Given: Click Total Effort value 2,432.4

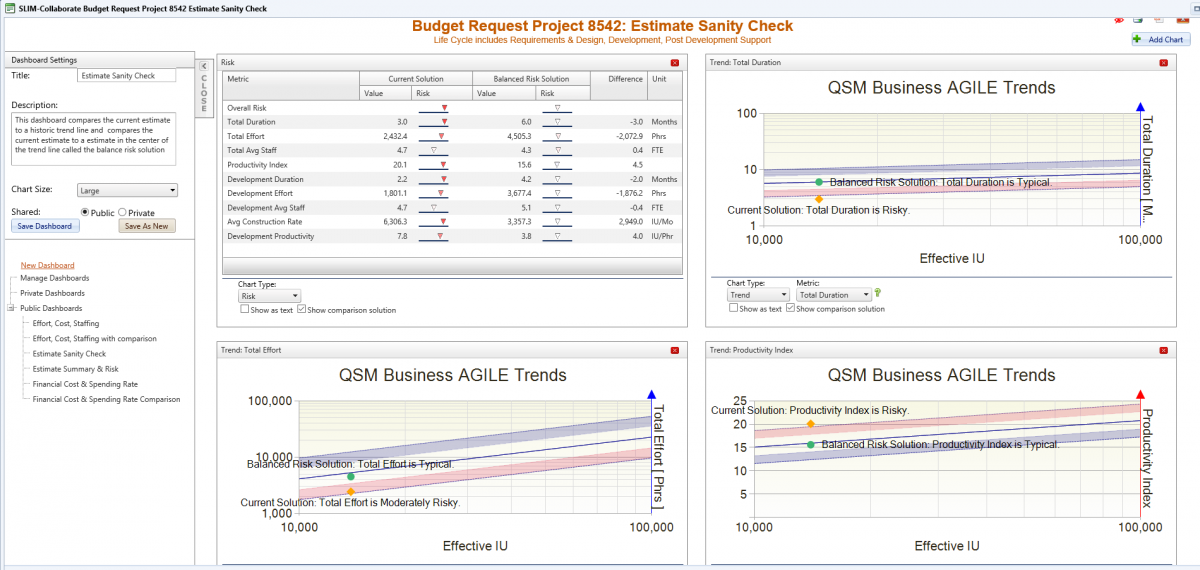Looking at the screenshot, I should point(394,136).
